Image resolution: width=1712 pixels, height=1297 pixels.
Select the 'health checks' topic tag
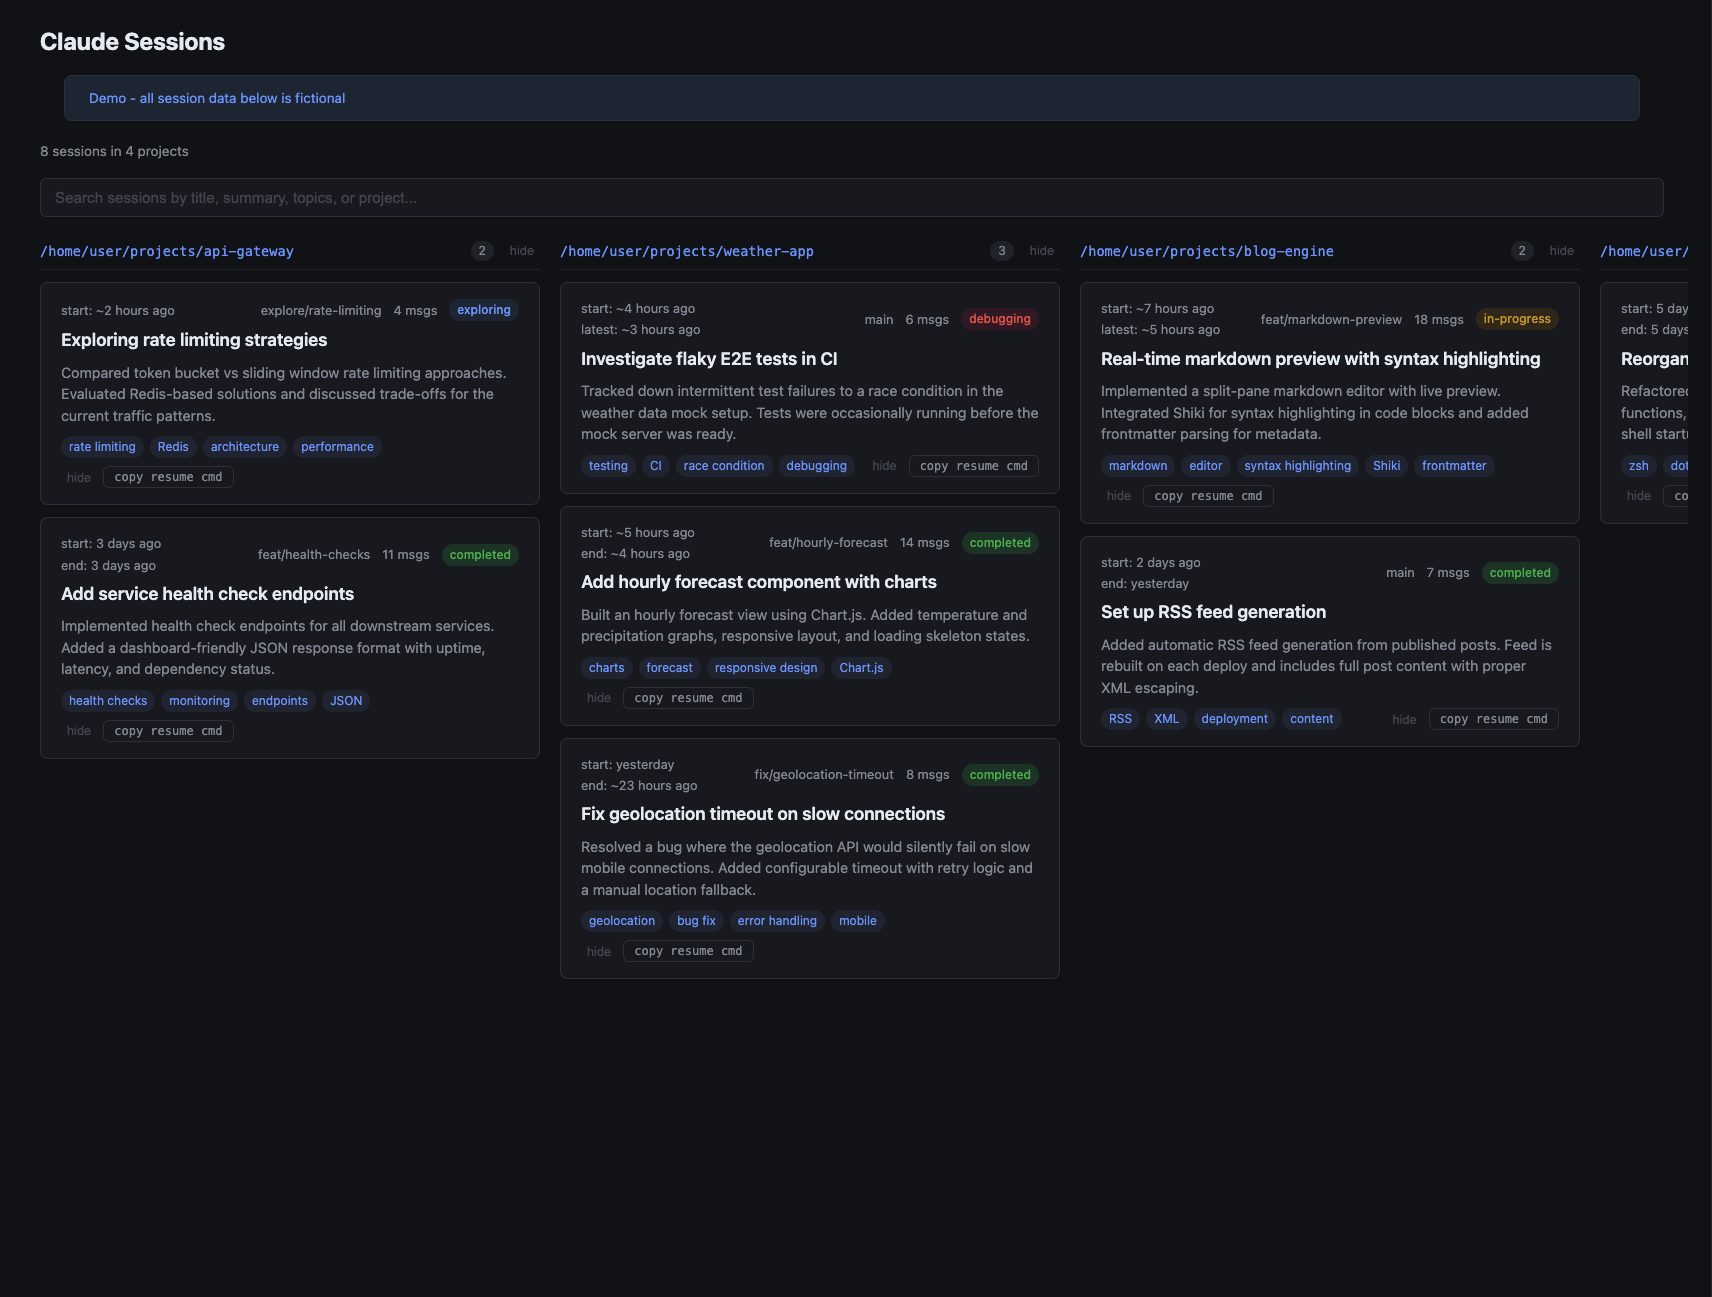pos(108,701)
